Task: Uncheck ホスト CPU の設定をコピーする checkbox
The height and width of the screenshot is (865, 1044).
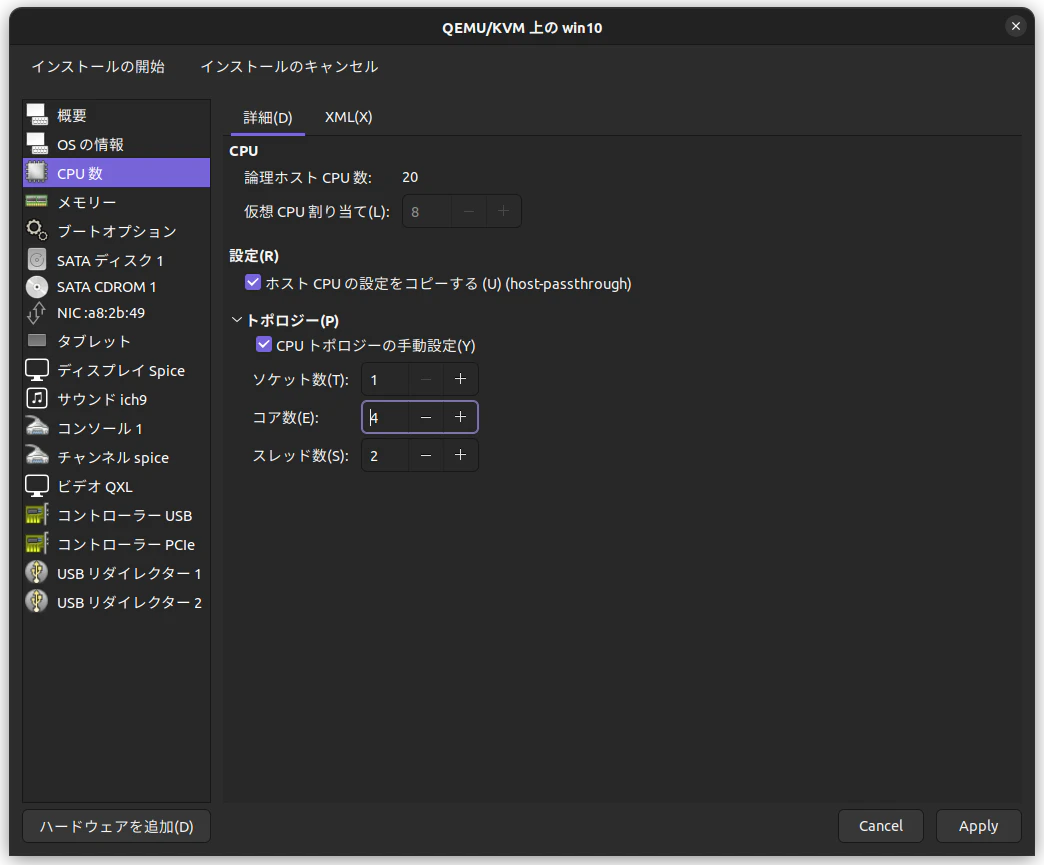Action: pyautogui.click(x=253, y=282)
